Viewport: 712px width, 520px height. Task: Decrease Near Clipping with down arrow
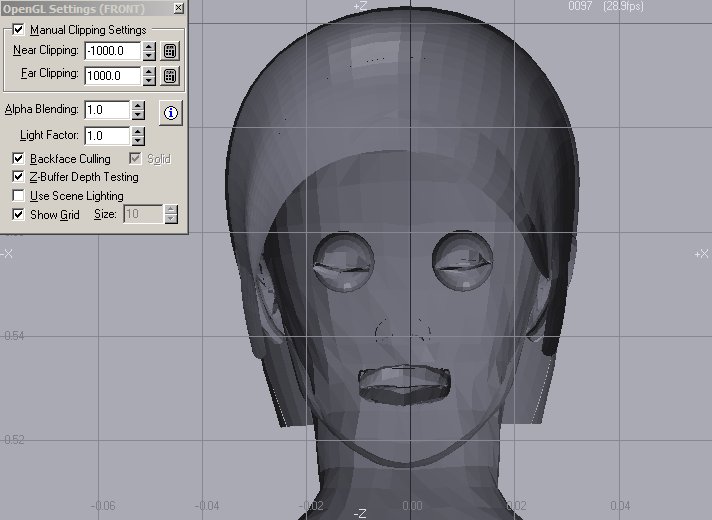pyautogui.click(x=149, y=55)
